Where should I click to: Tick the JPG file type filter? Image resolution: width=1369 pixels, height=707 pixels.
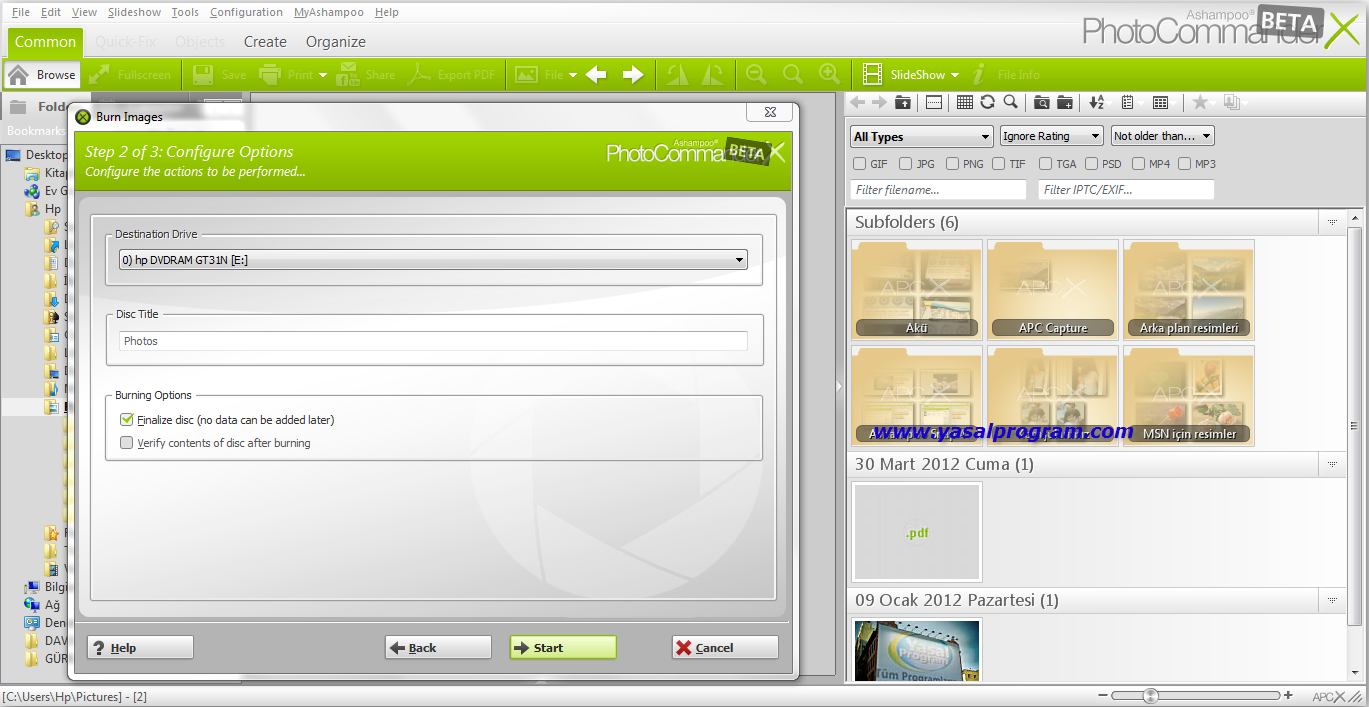pos(906,164)
